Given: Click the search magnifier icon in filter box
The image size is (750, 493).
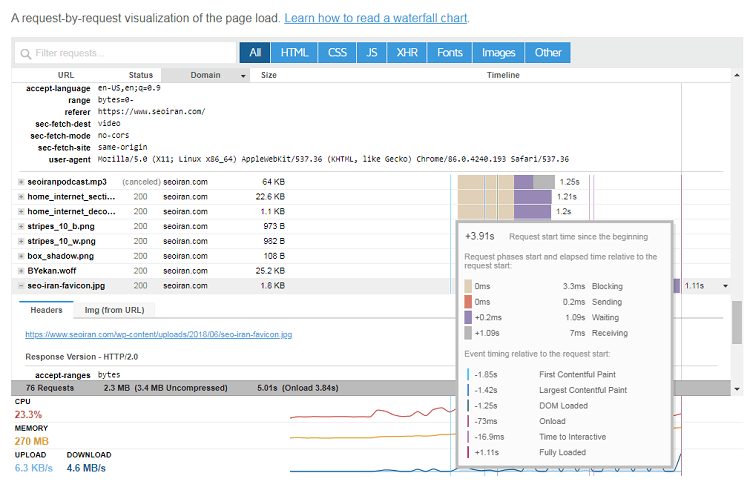Looking at the screenshot, I should (25, 54).
